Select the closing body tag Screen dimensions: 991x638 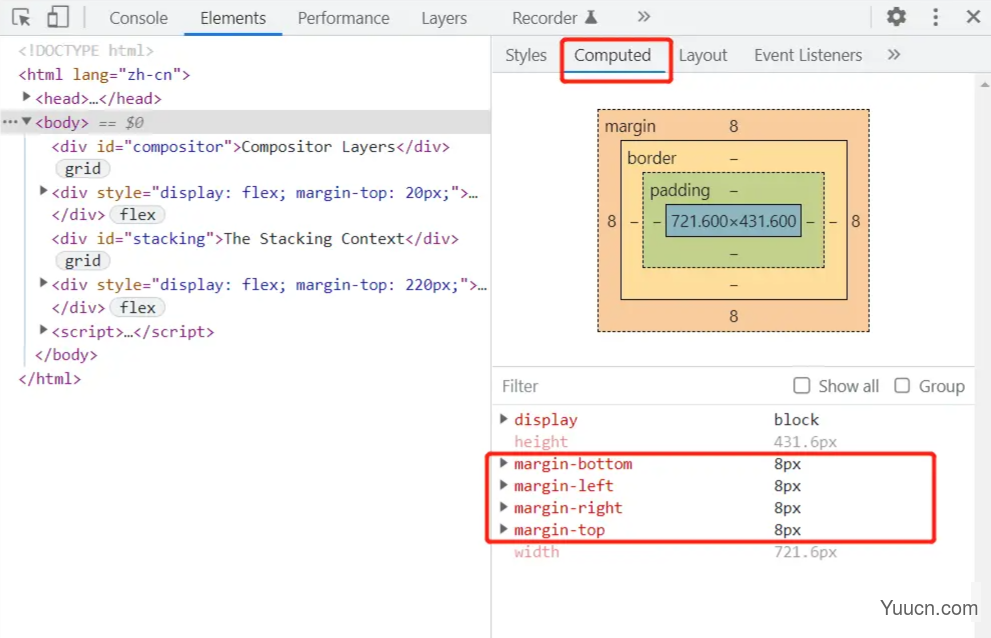click(66, 355)
